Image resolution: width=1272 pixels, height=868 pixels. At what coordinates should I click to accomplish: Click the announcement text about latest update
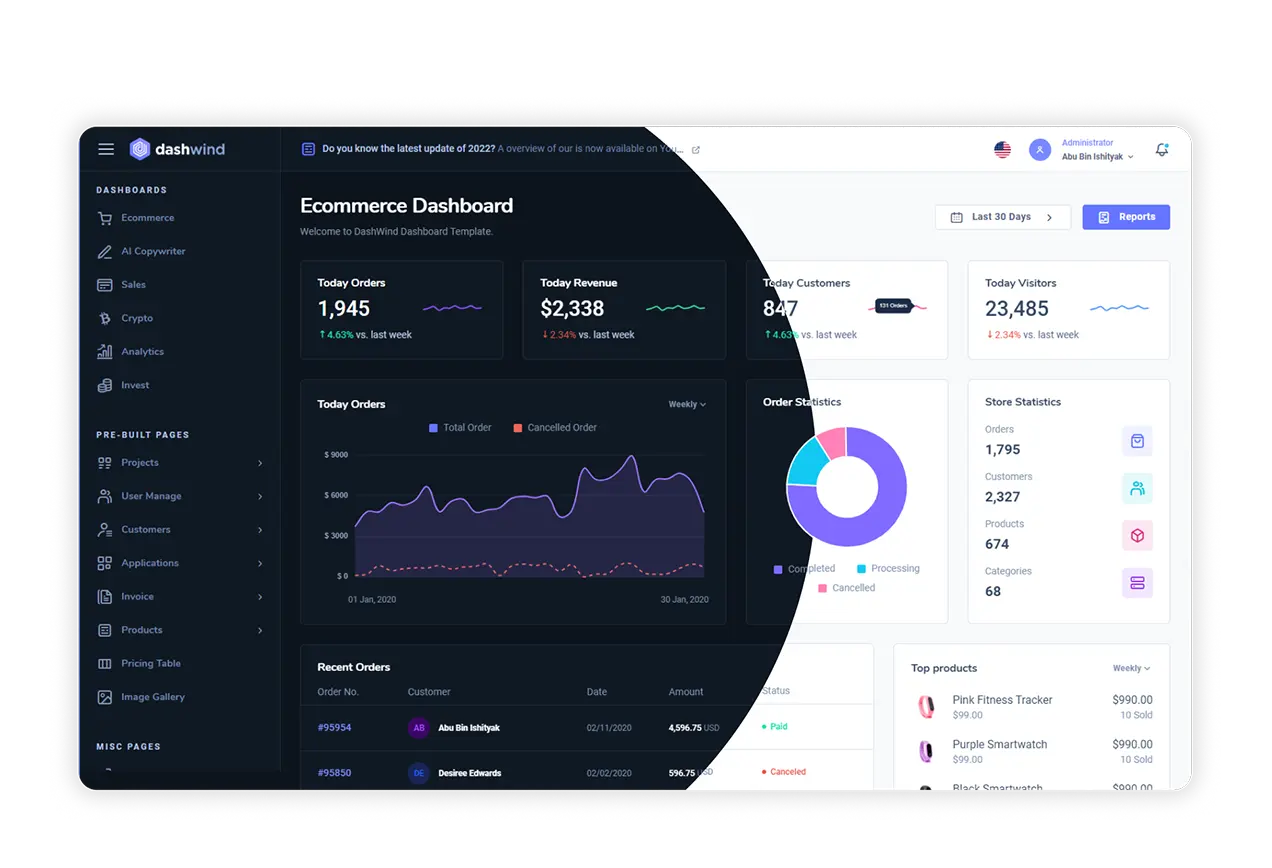[502, 149]
